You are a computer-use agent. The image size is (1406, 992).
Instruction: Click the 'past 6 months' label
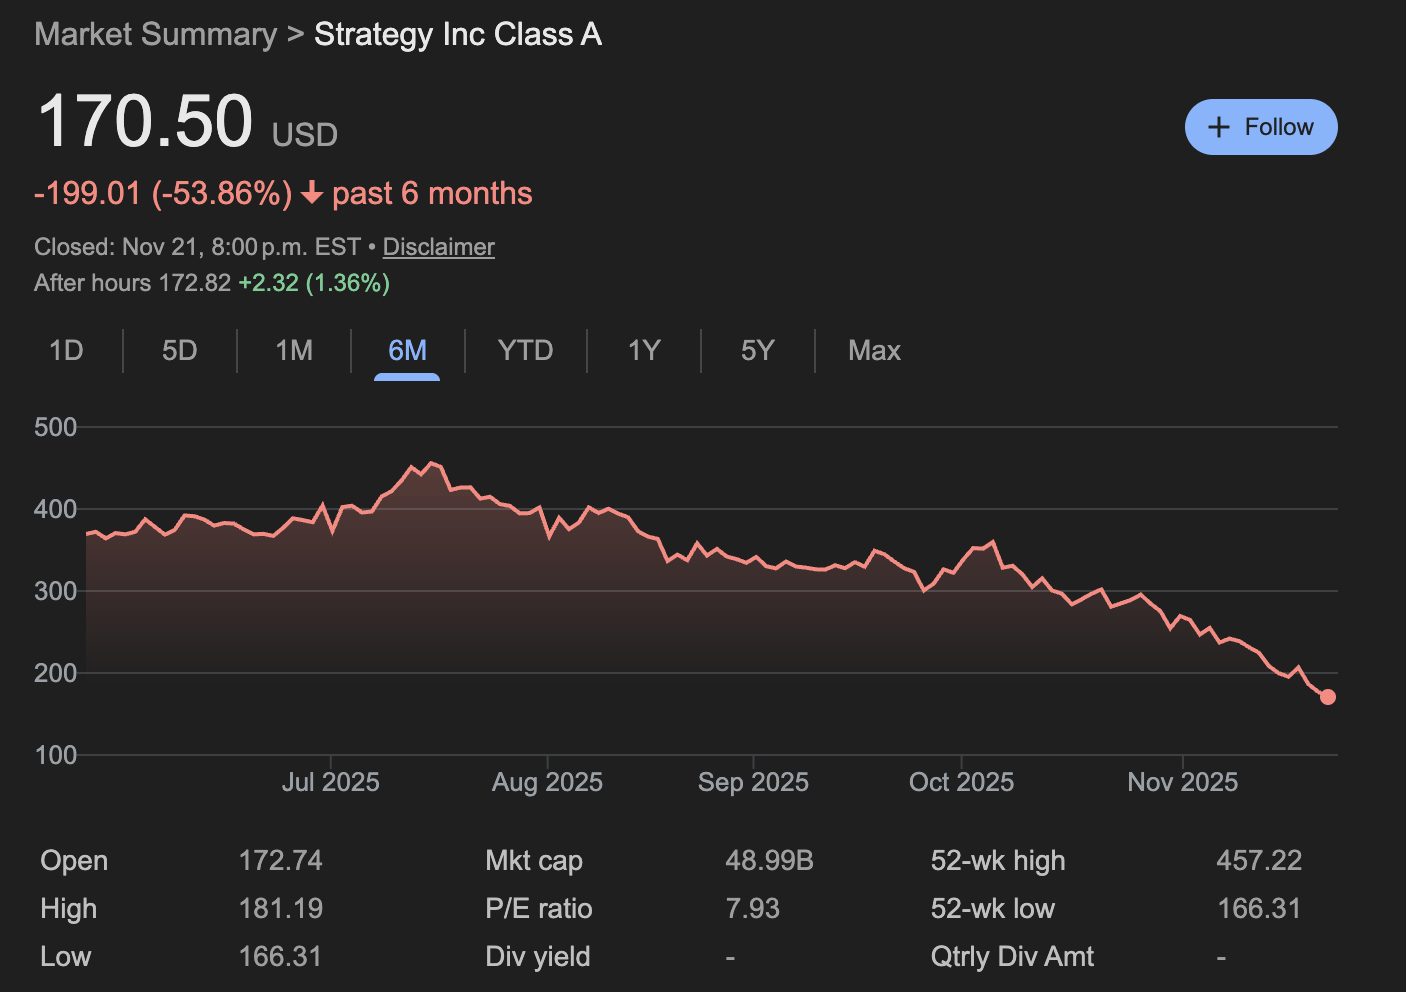pyautogui.click(x=432, y=193)
